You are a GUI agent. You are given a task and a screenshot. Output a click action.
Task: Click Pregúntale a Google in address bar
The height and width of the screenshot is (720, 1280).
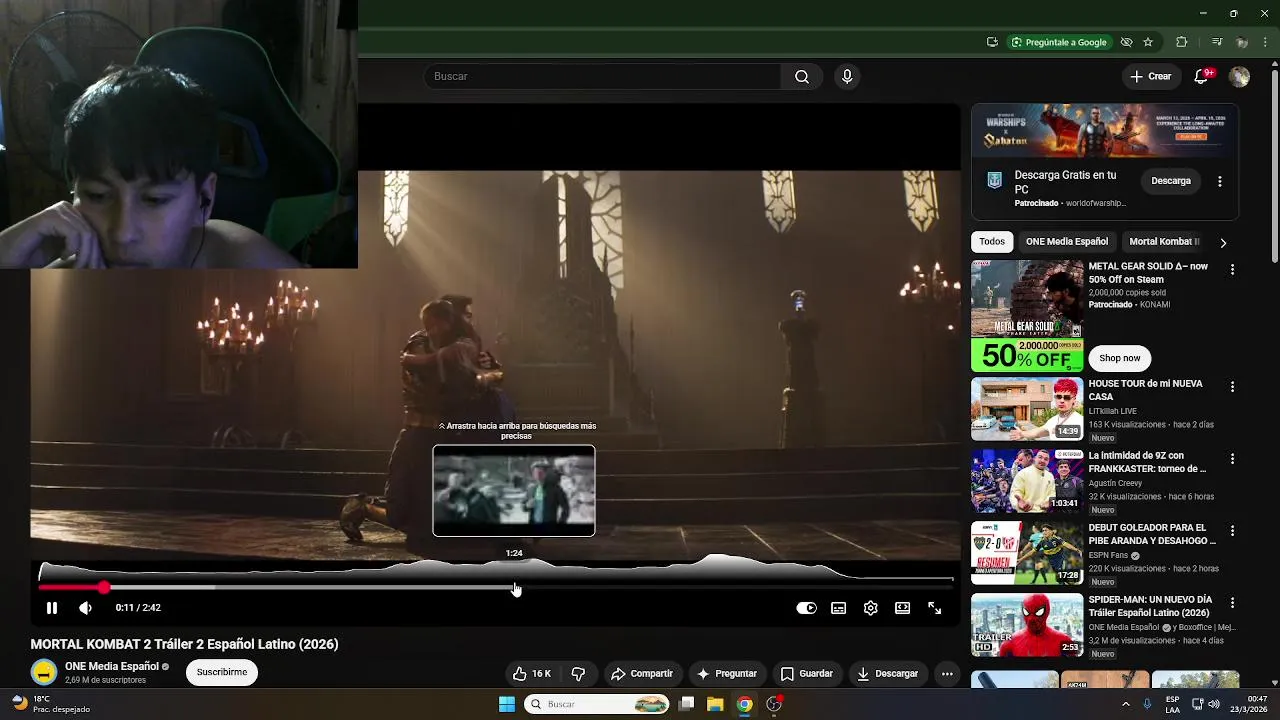coord(1058,42)
